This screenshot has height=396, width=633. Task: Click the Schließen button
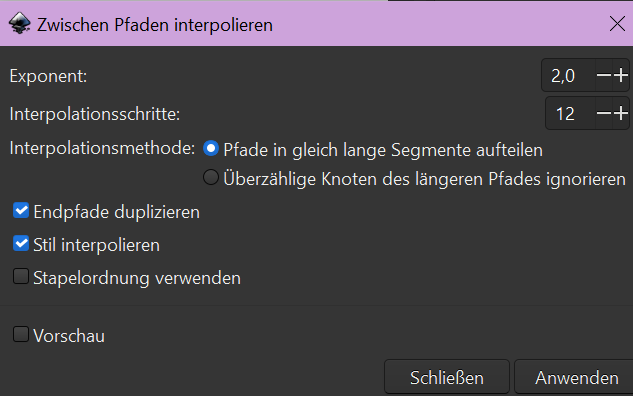pyautogui.click(x=447, y=377)
